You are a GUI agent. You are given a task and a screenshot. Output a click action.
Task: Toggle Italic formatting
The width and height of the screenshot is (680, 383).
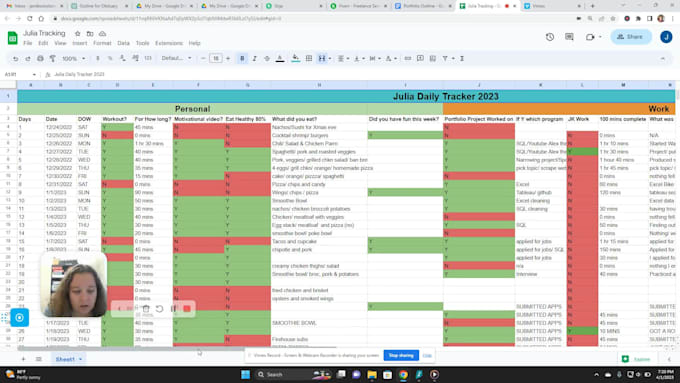[x=255, y=59]
